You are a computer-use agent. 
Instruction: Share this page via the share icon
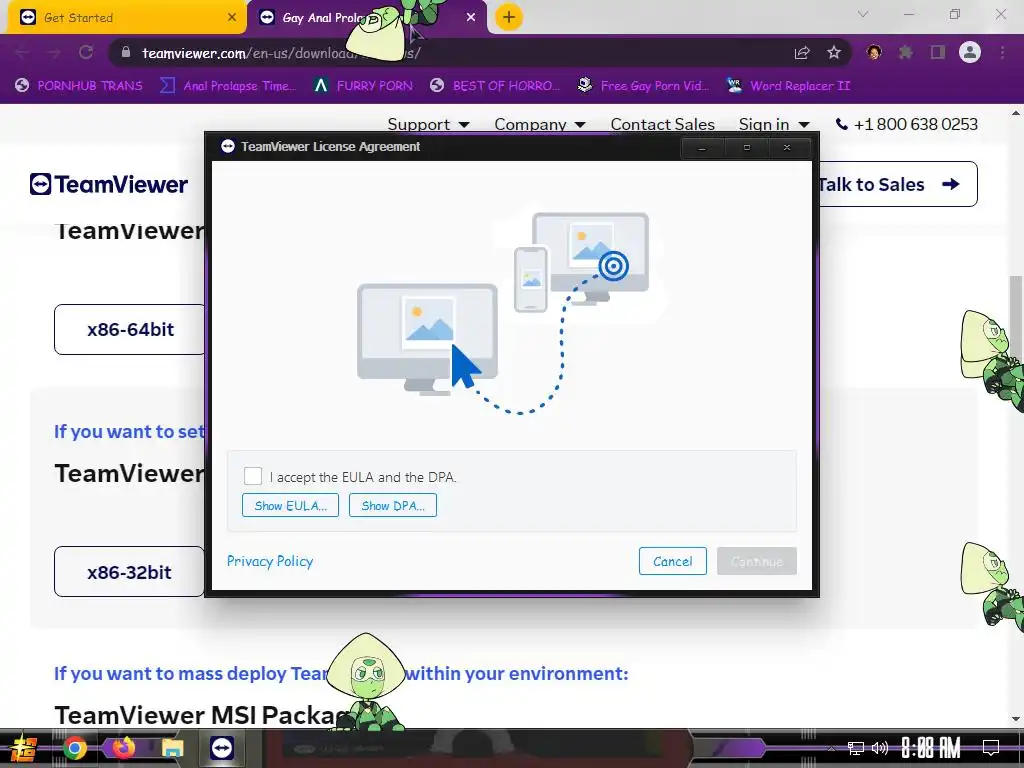802,53
